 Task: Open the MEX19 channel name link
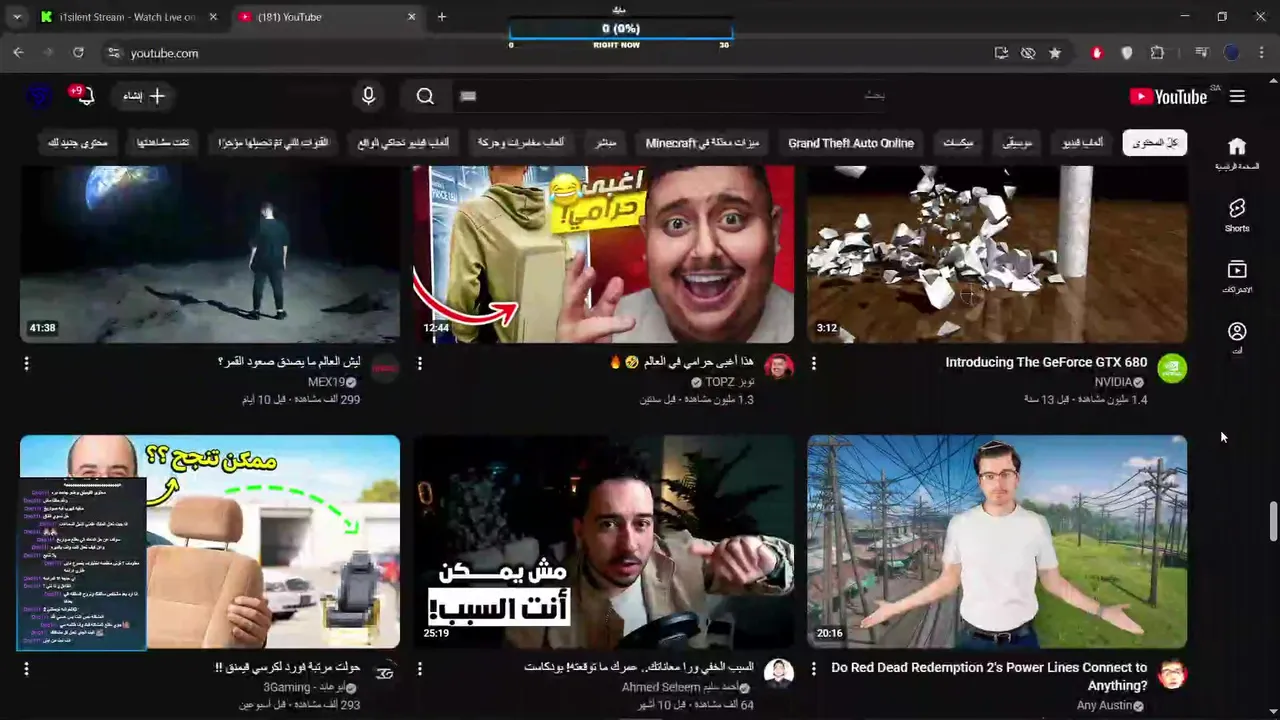(x=326, y=382)
